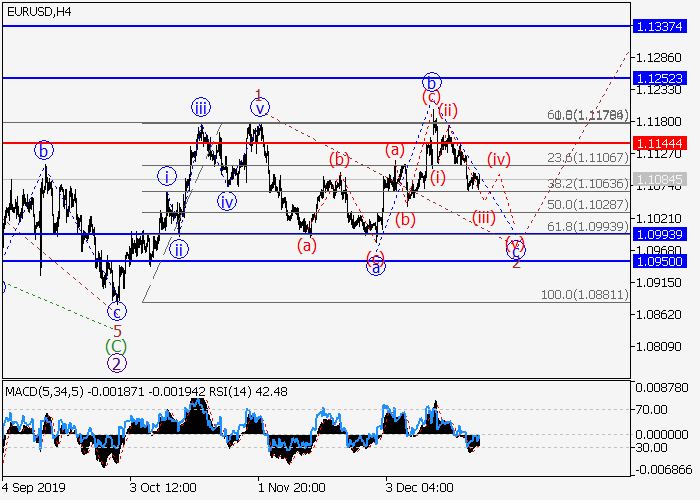Click the MACD(5,34,5) indicator label
Image resolution: width=700 pixels, height=500 pixels.
pyautogui.click(x=38, y=390)
